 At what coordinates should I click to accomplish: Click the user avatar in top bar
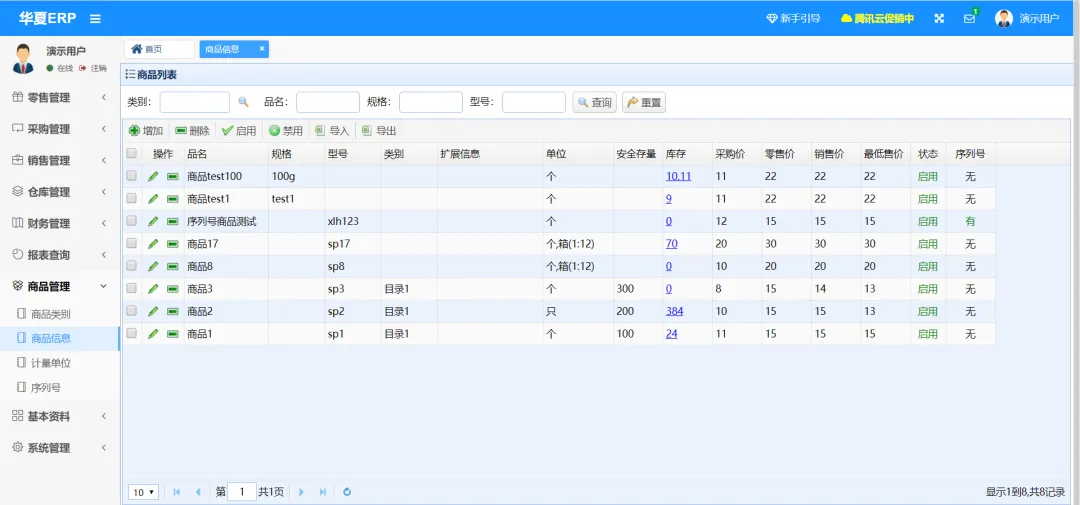1004,19
